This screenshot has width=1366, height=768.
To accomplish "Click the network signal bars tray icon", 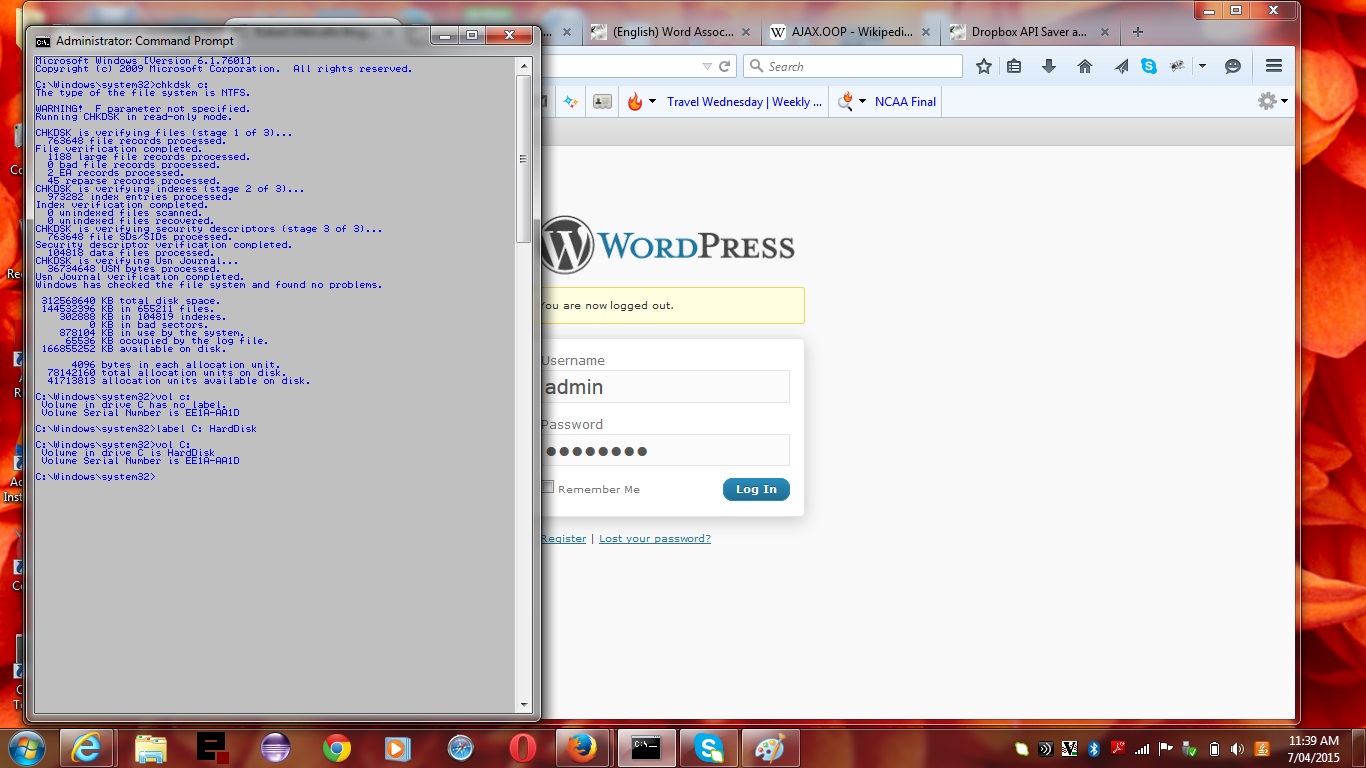I will coord(1142,749).
